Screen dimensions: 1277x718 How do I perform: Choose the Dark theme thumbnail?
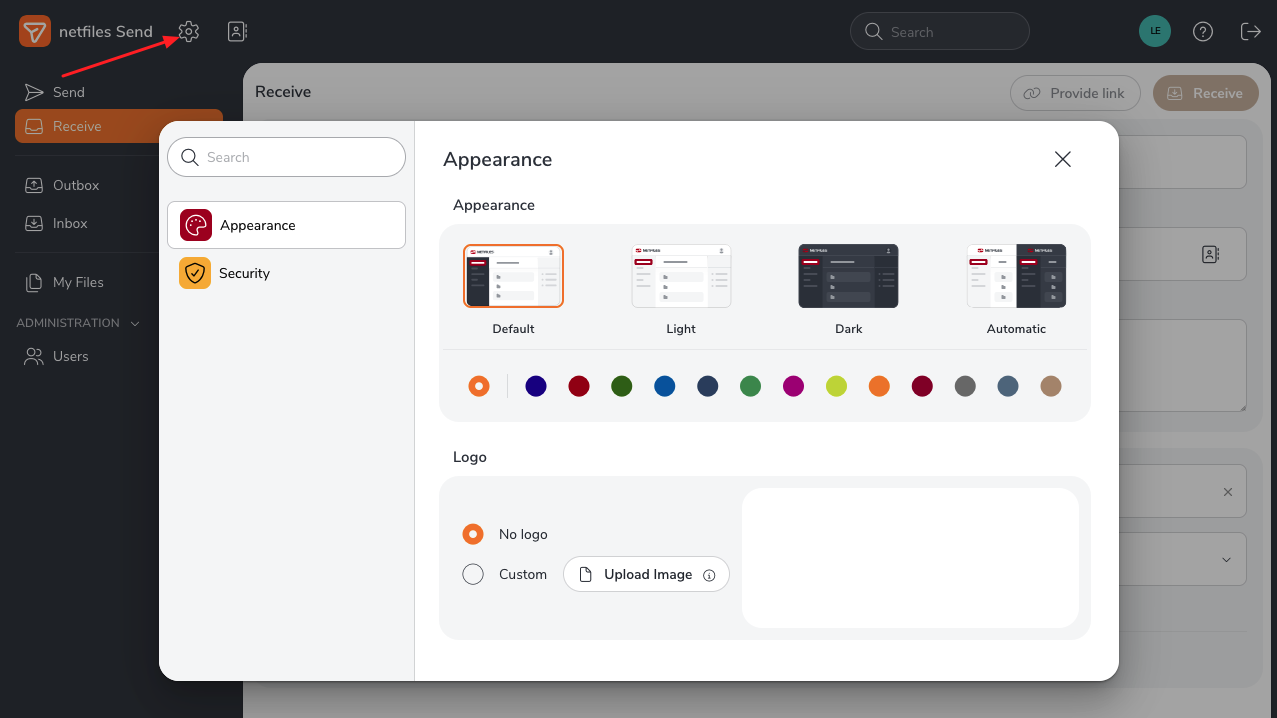848,276
